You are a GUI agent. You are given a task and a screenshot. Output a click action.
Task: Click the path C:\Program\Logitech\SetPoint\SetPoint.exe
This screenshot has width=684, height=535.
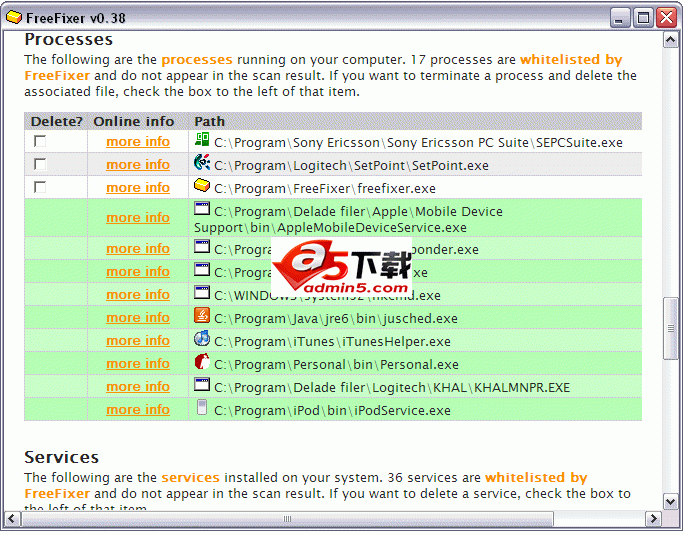(351, 166)
